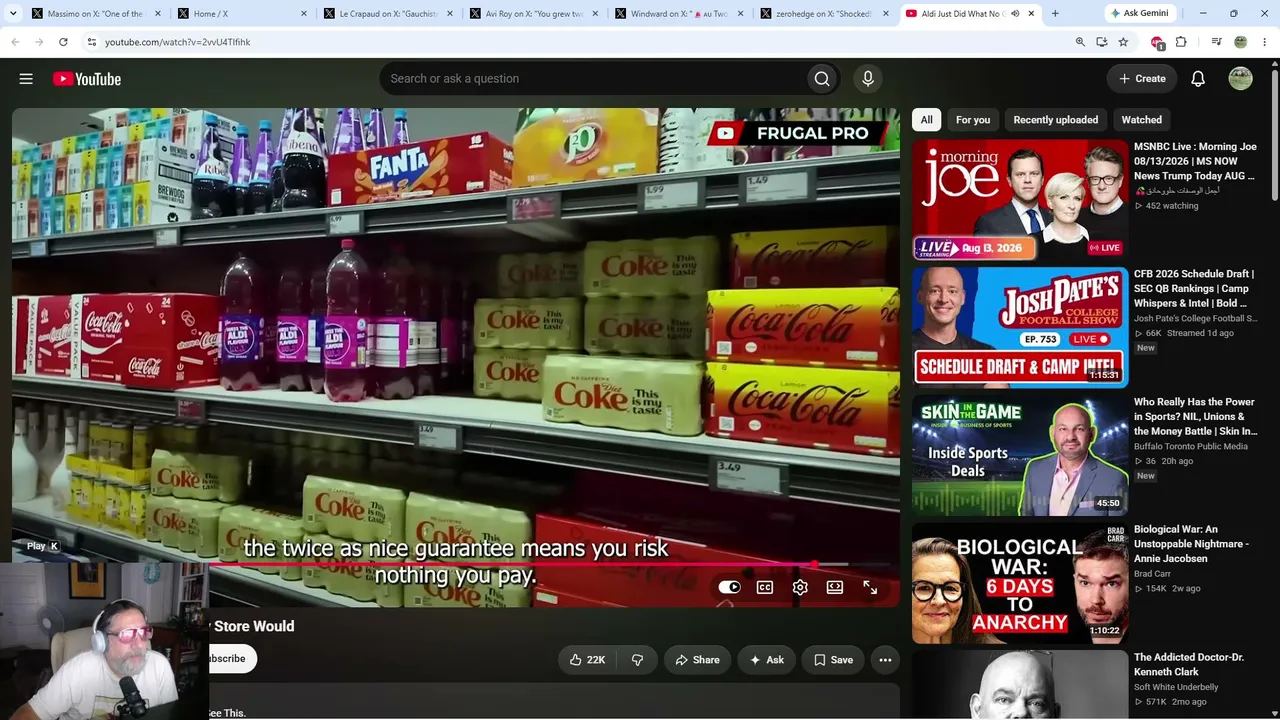The width and height of the screenshot is (1280, 720).
Task: Click the Ask Gemini button
Action: (1138, 14)
